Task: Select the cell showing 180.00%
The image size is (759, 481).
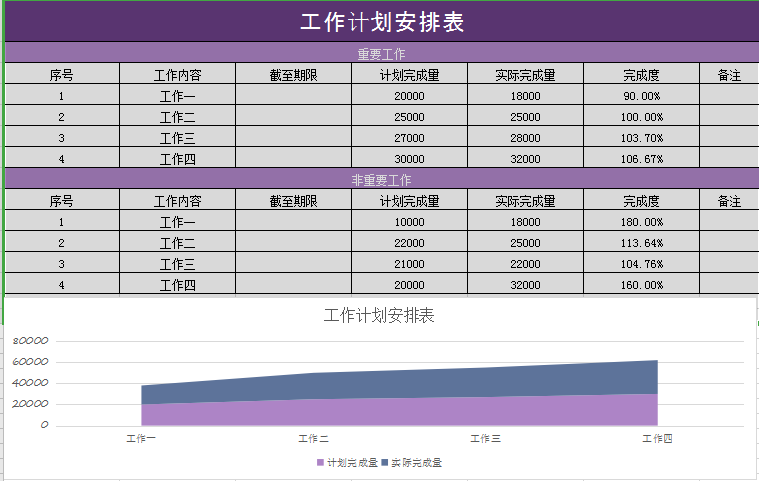Action: [x=641, y=222]
